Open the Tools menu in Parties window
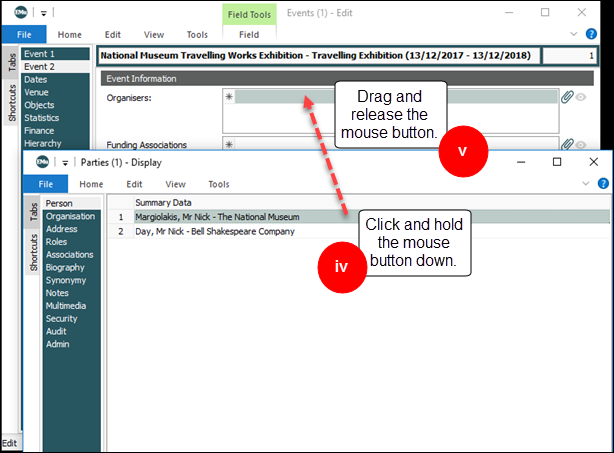The image size is (614, 453). point(218,184)
